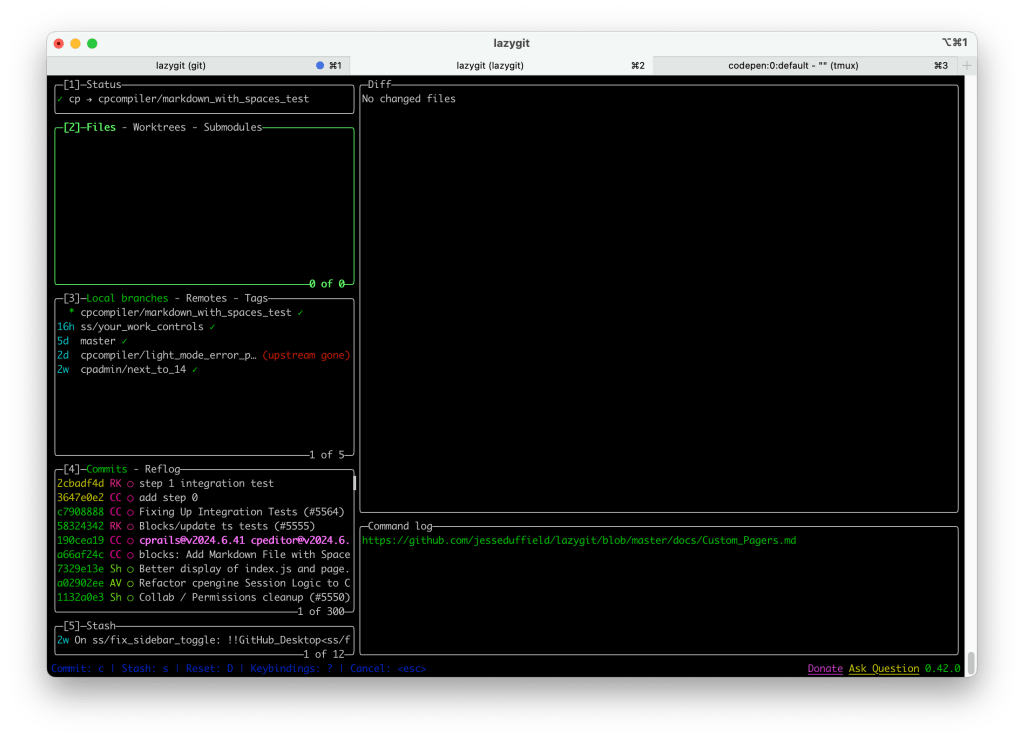Viewport: 1024px width, 739px height.
Task: Click the terminal window vertical scrollbar
Action: (x=972, y=663)
